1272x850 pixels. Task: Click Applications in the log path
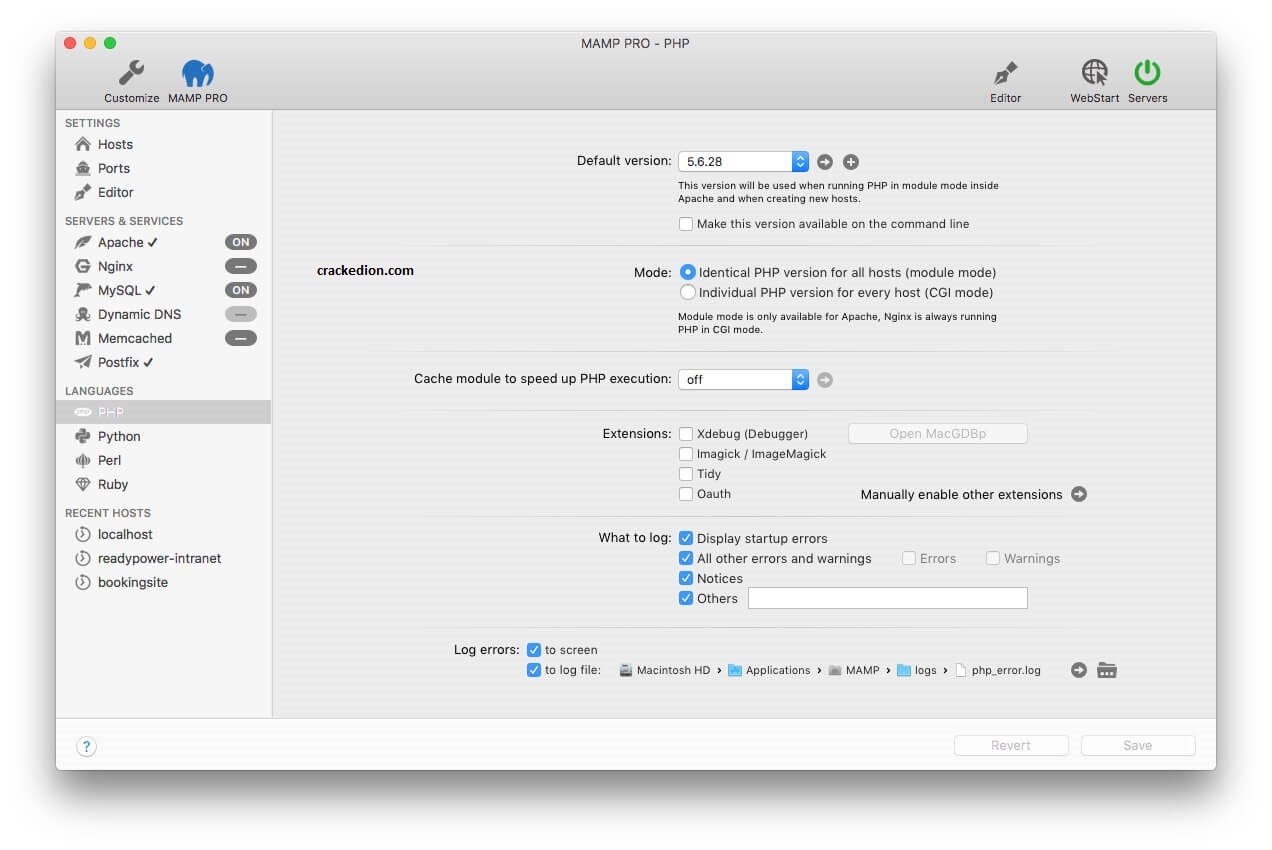(769, 670)
